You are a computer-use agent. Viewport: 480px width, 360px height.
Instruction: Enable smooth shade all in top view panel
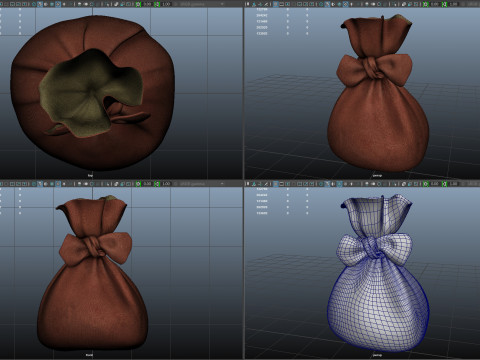pyautogui.click(x=40, y=4)
